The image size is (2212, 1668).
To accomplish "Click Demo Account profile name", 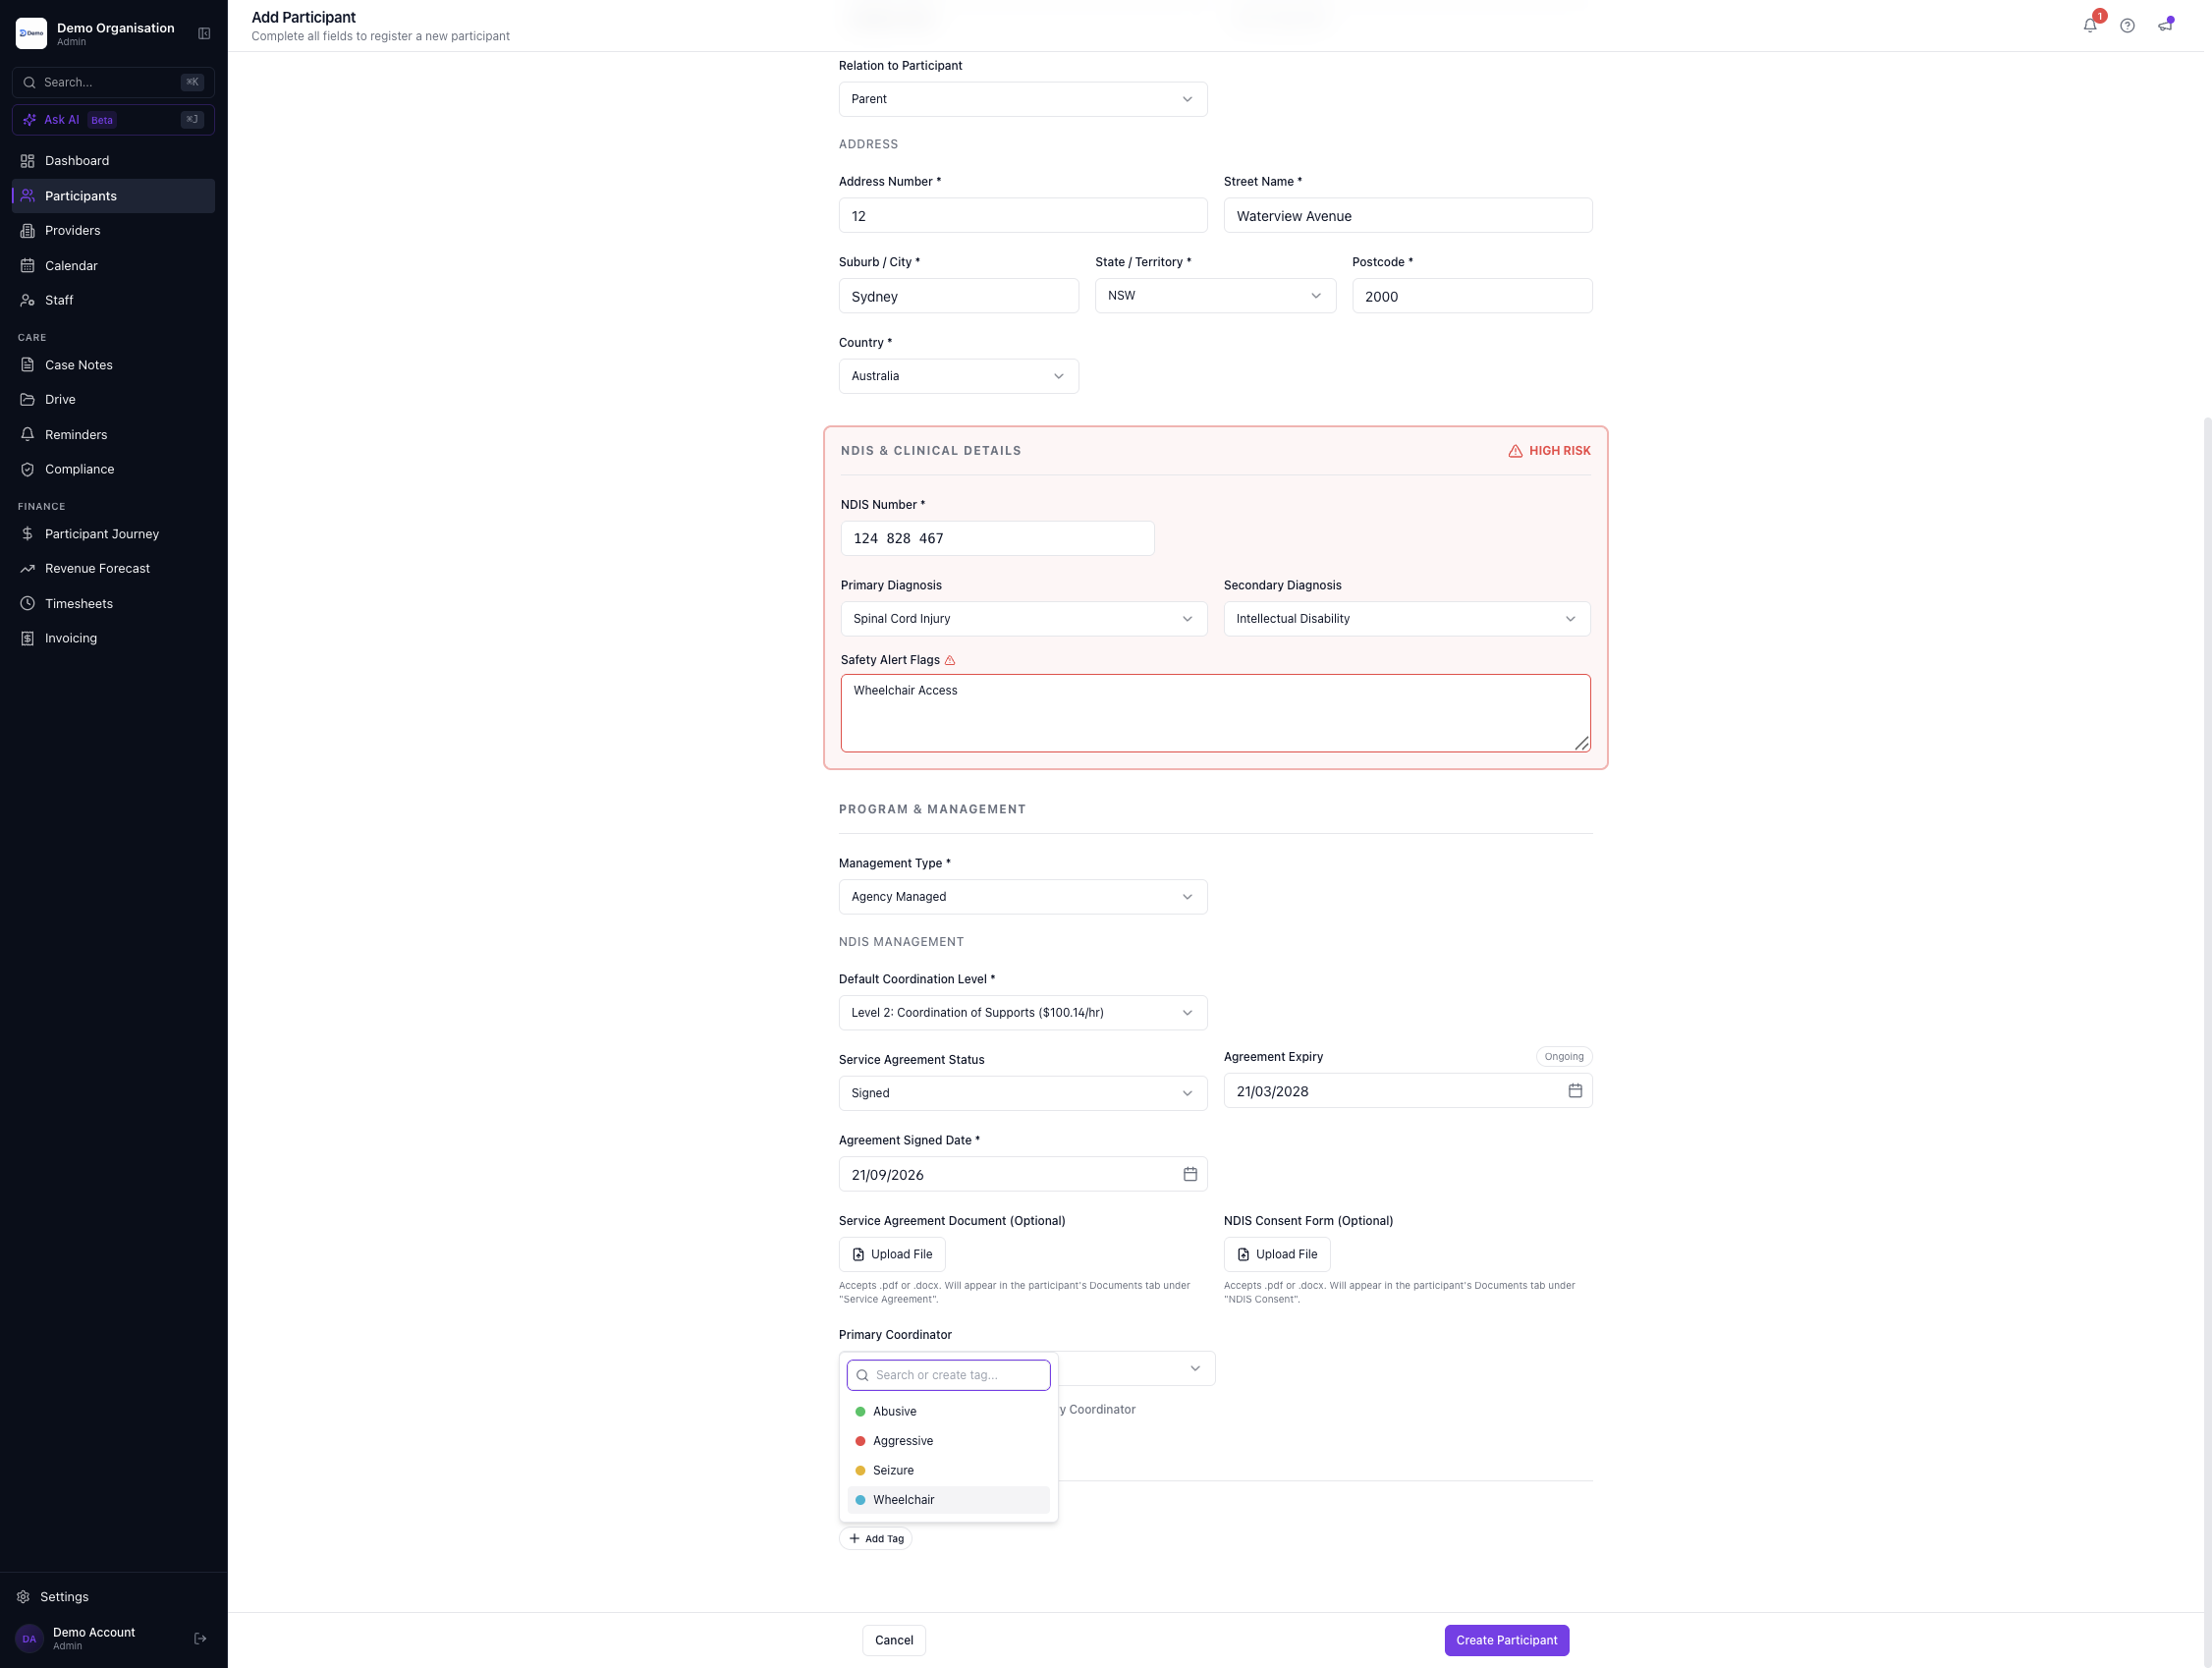I will pos(94,1632).
